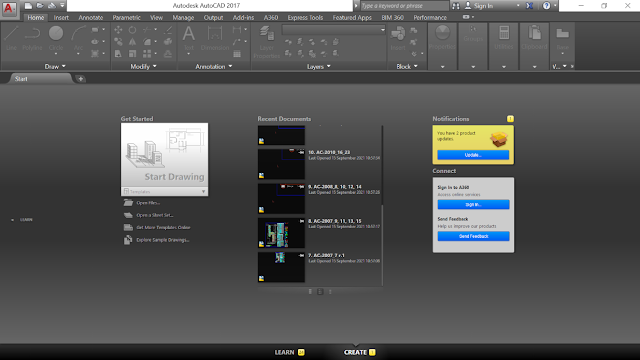The image size is (640, 360).
Task: Select the Rotate tool in Modify panel
Action: [132, 30]
